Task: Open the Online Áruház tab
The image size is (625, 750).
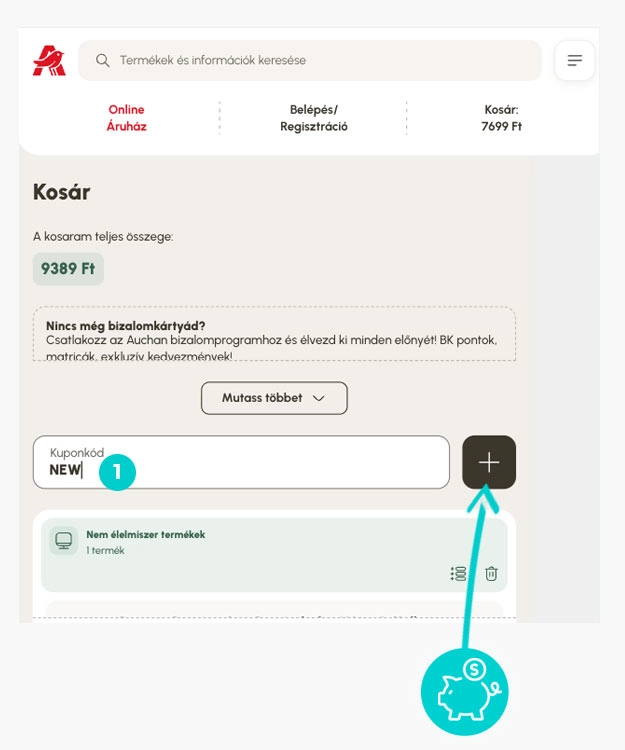Action: coord(126,118)
